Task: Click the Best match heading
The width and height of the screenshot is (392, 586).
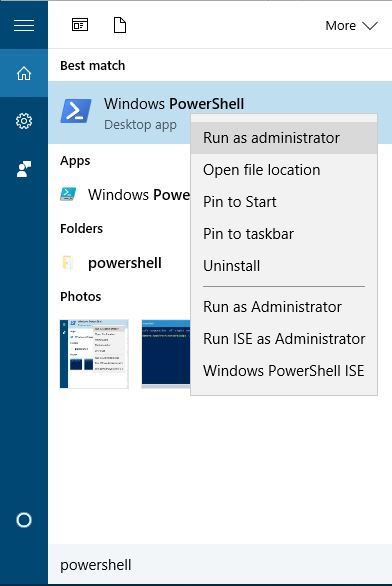Action: pyautogui.click(x=92, y=66)
